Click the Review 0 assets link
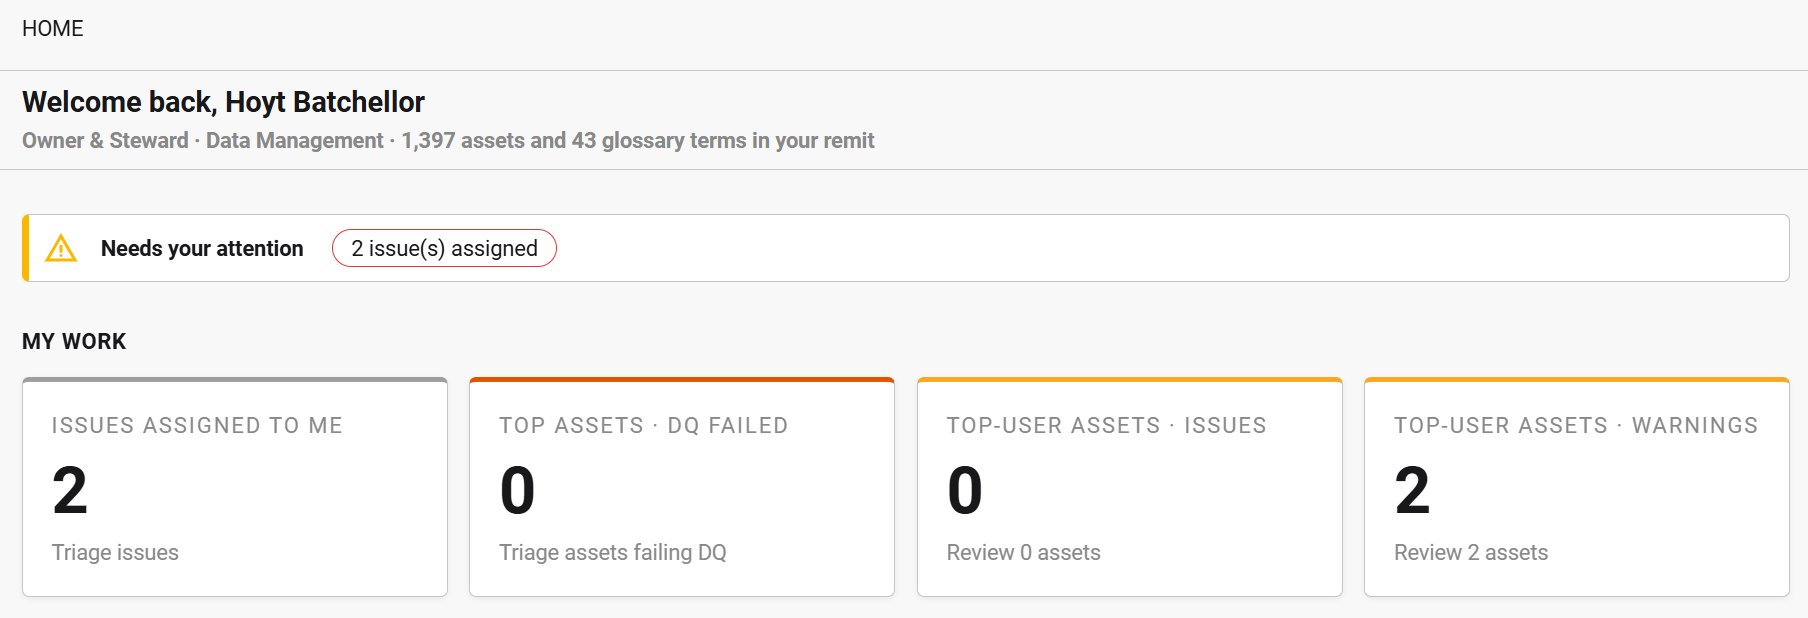1808x618 pixels. pos(1023,552)
